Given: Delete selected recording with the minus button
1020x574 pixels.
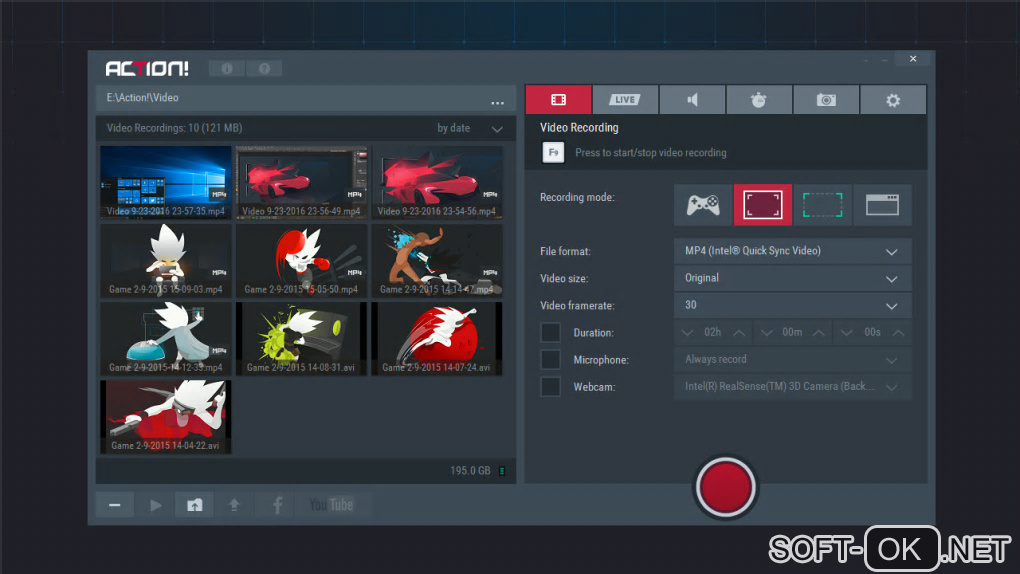Looking at the screenshot, I should pos(114,505).
